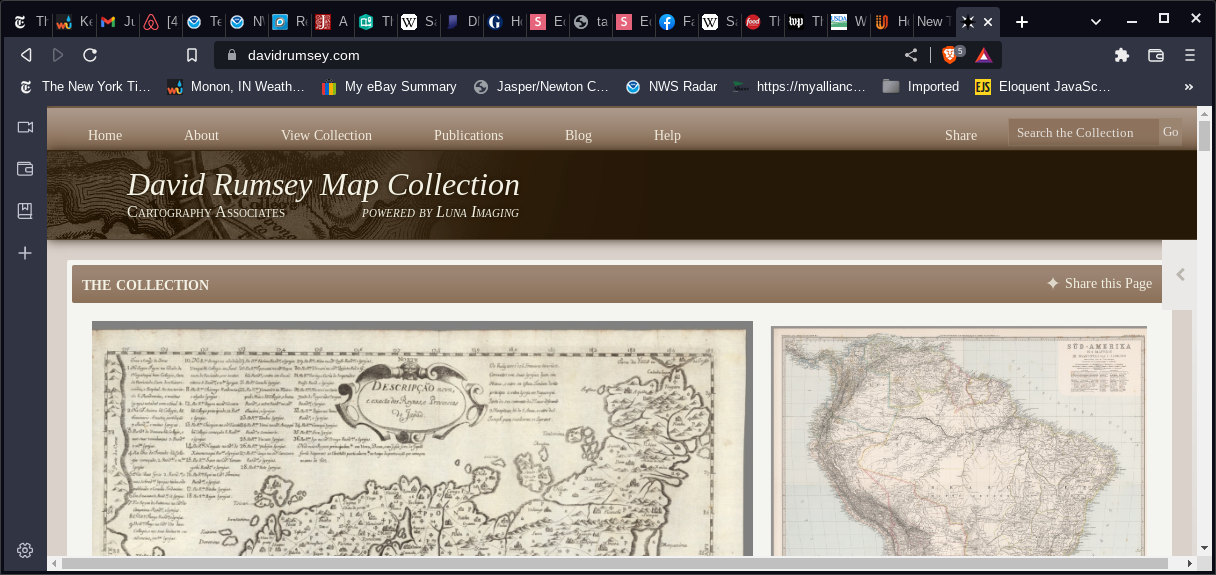Switch to the Facebook tab
The height and width of the screenshot is (575, 1216).
coord(677,21)
